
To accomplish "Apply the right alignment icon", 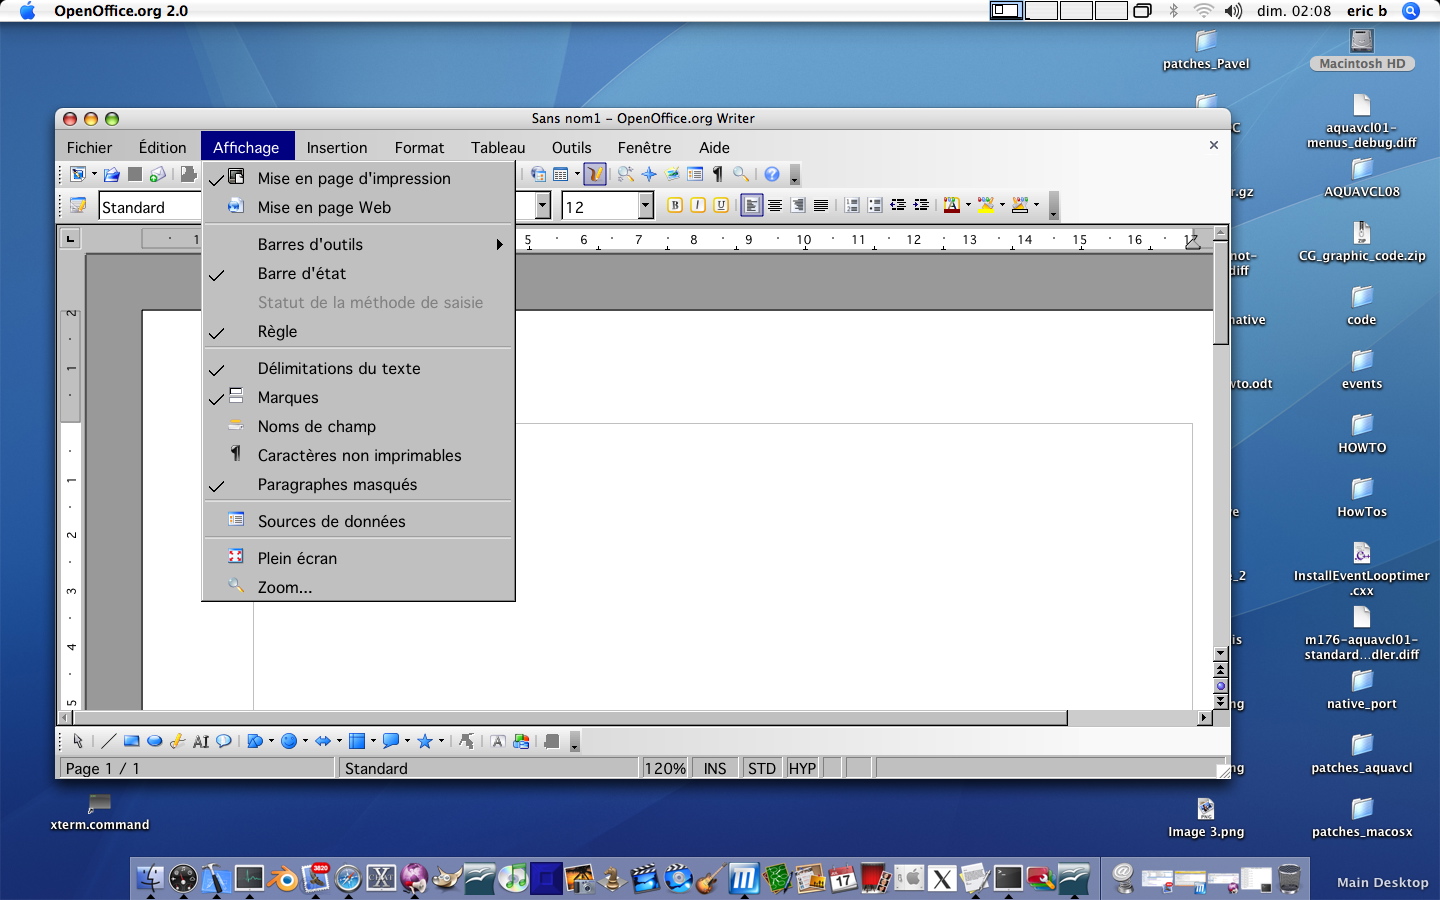I will (x=798, y=205).
